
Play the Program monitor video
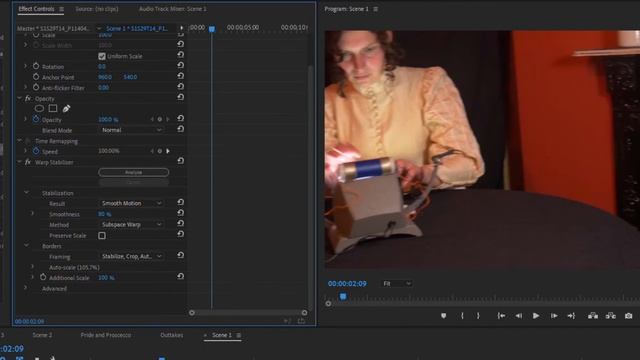click(536, 316)
